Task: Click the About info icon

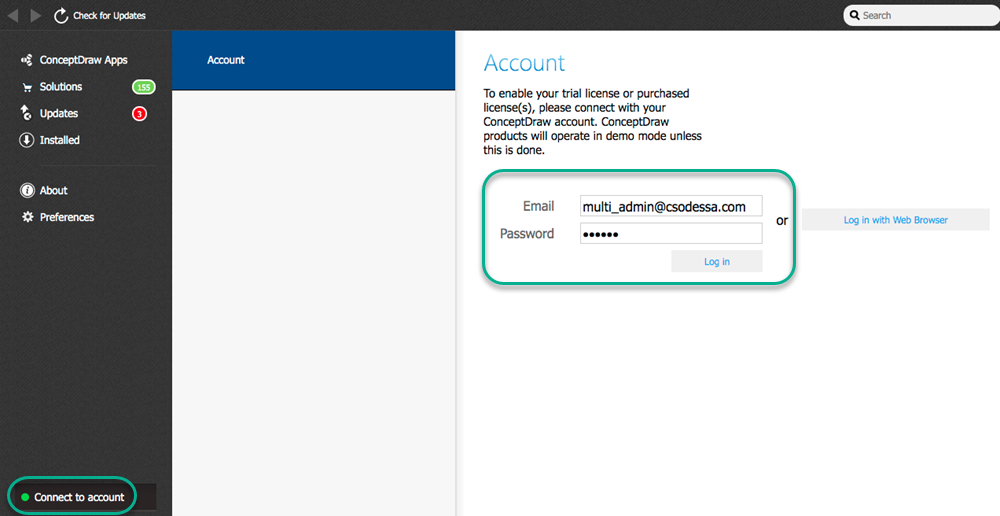Action: (x=27, y=191)
